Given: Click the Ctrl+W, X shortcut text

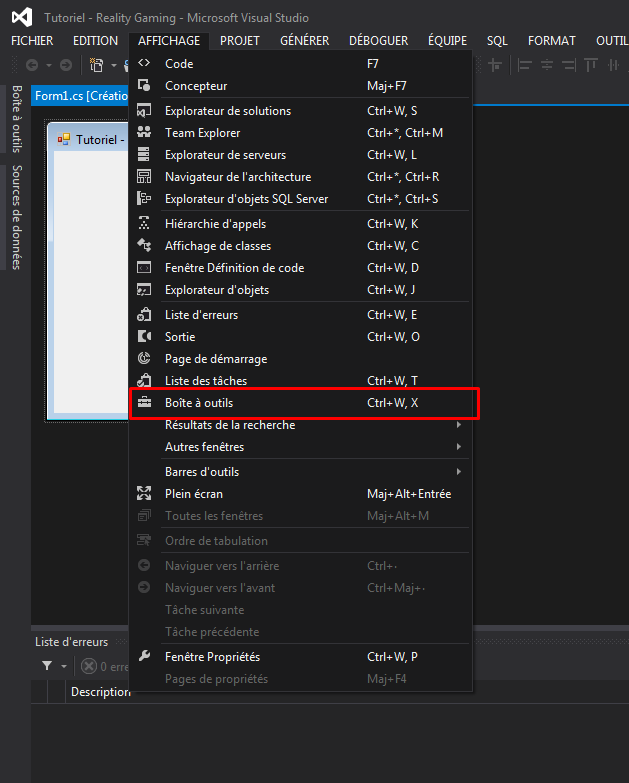Looking at the screenshot, I should (x=392, y=402).
